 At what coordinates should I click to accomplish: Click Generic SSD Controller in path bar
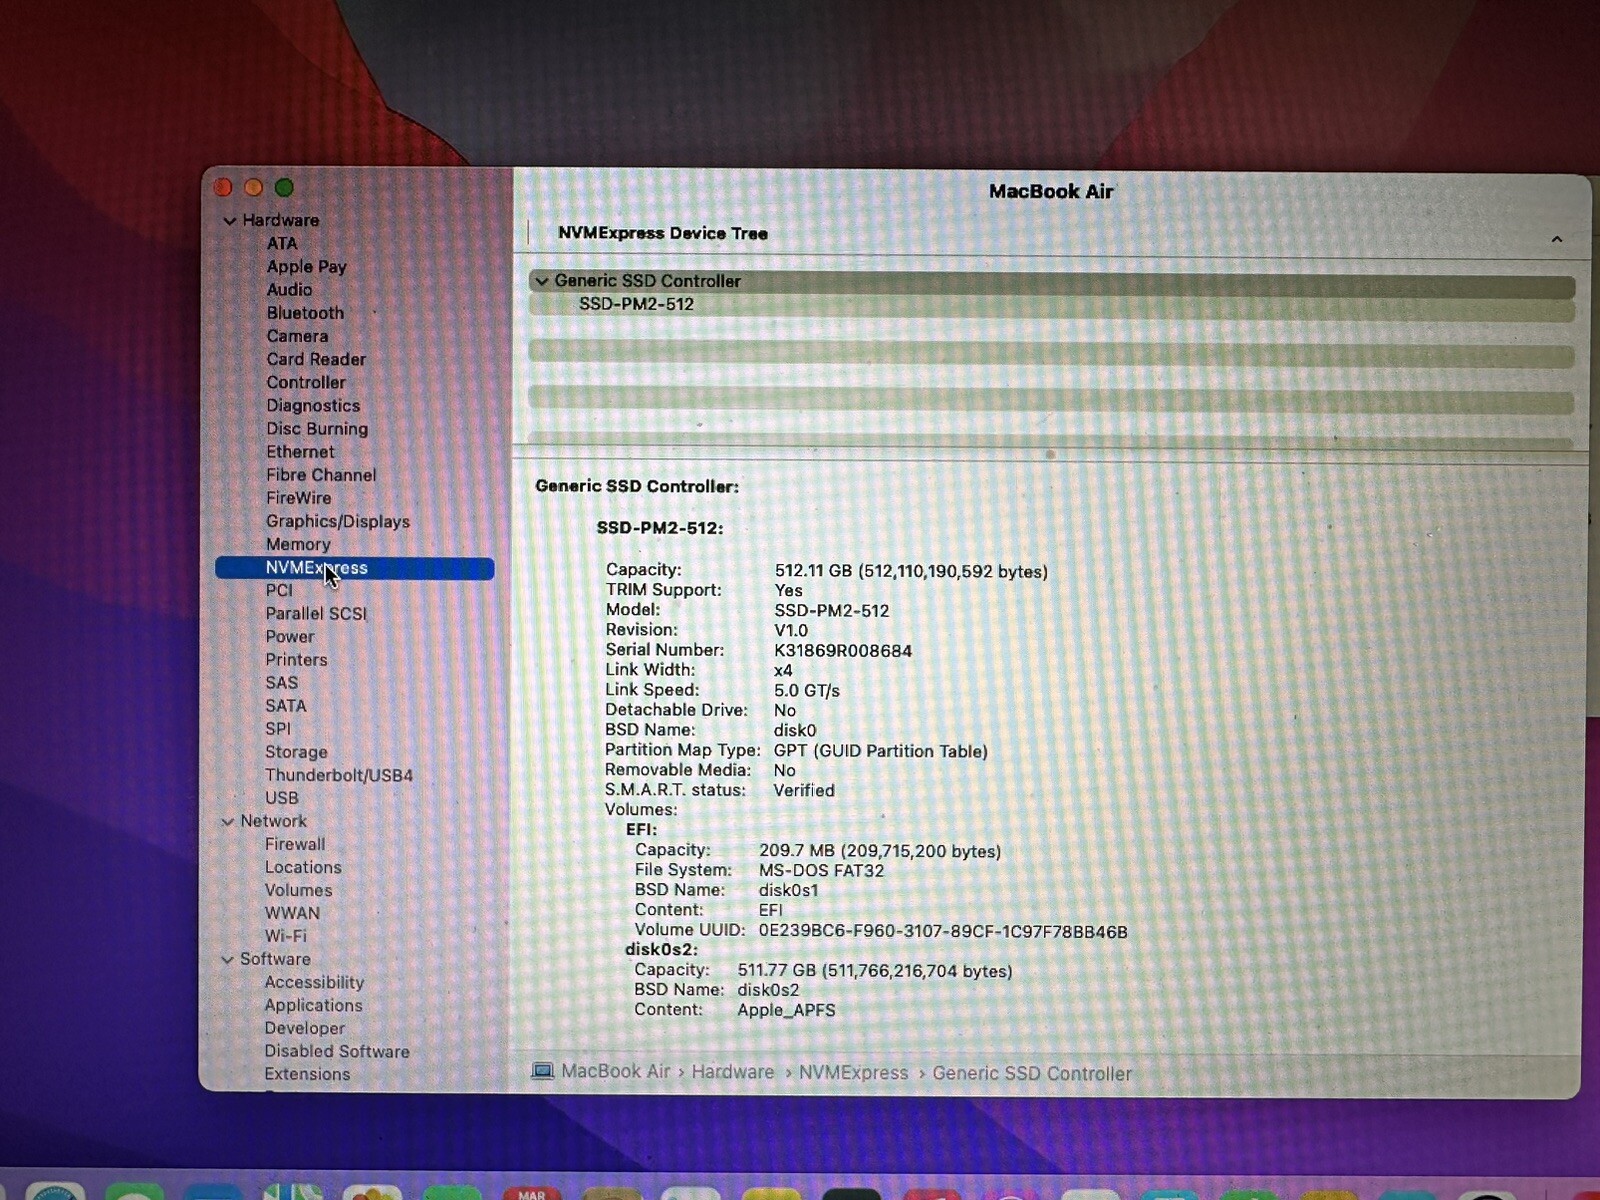[1032, 1074]
